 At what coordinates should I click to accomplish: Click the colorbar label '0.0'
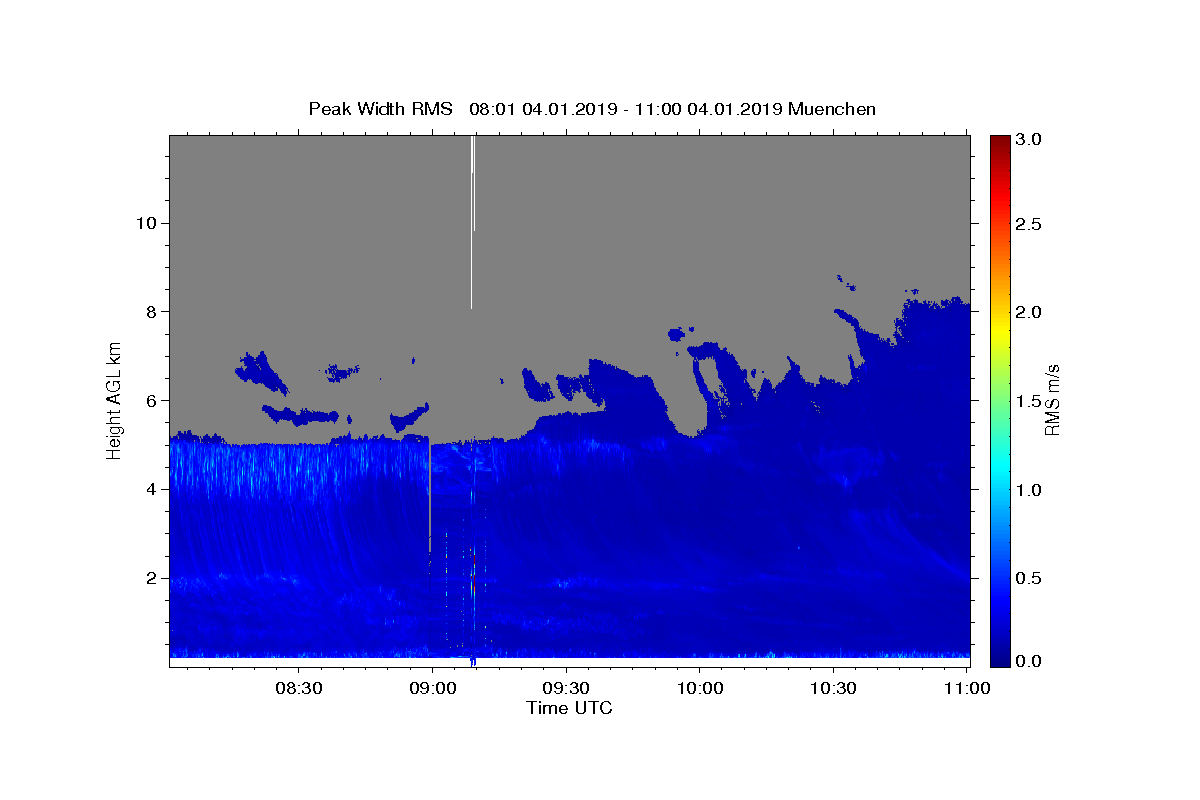1029,661
